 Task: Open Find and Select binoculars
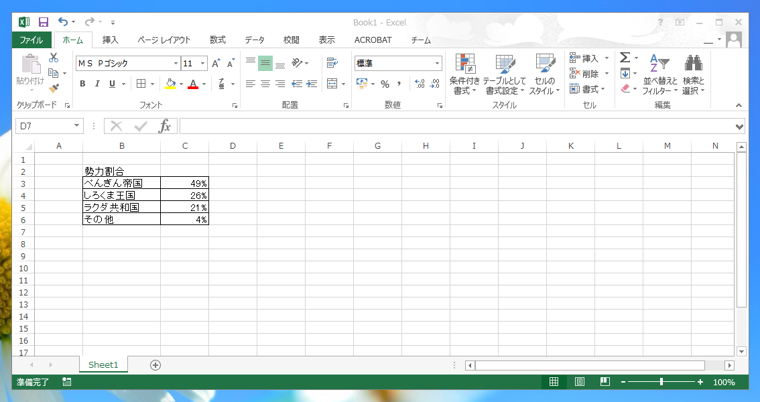[x=694, y=74]
